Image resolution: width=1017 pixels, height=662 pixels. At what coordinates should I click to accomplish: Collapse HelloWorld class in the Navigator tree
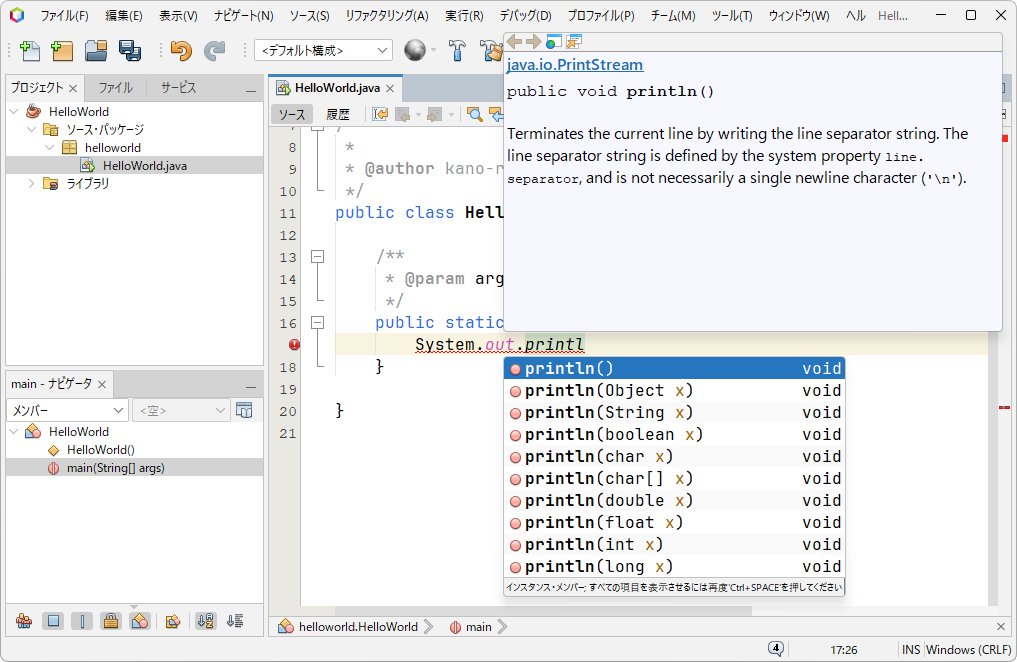(x=14, y=431)
